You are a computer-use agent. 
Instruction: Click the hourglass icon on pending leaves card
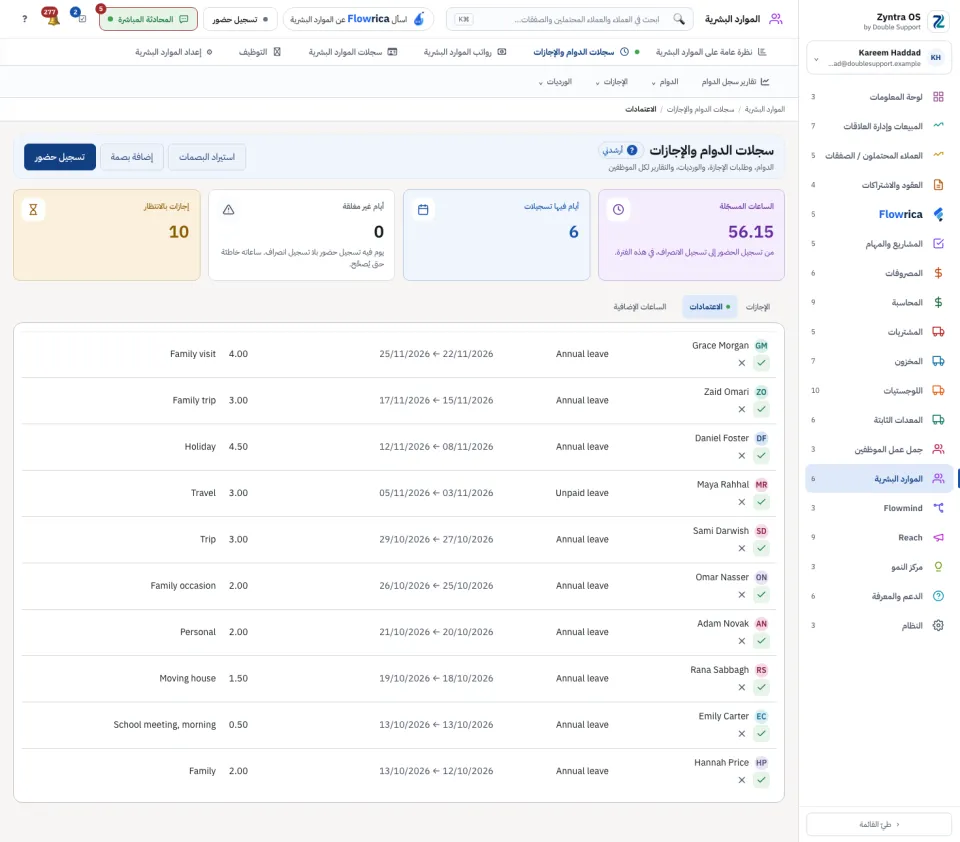(33, 209)
